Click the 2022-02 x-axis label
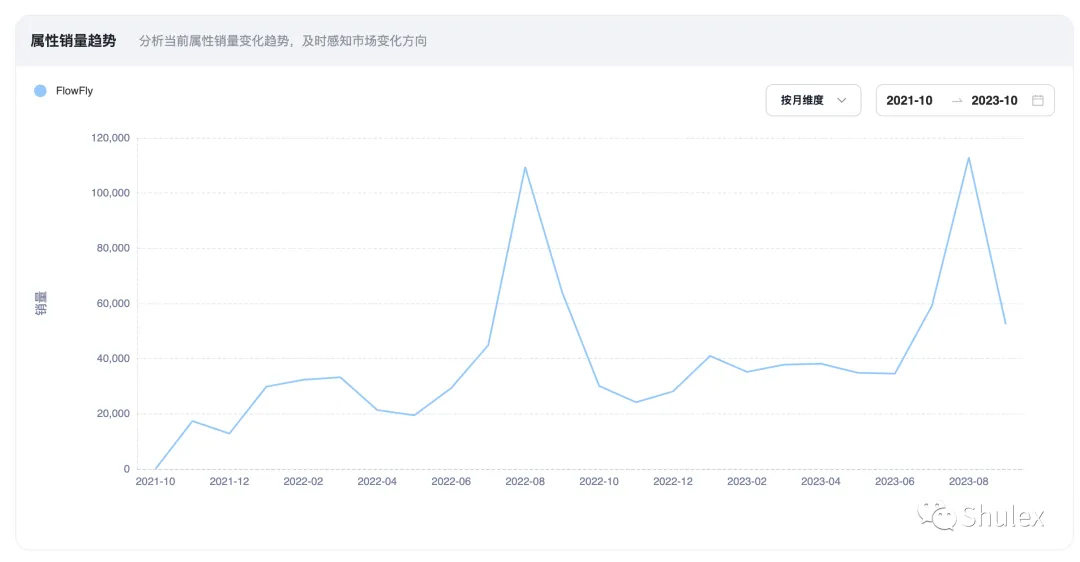 point(303,481)
